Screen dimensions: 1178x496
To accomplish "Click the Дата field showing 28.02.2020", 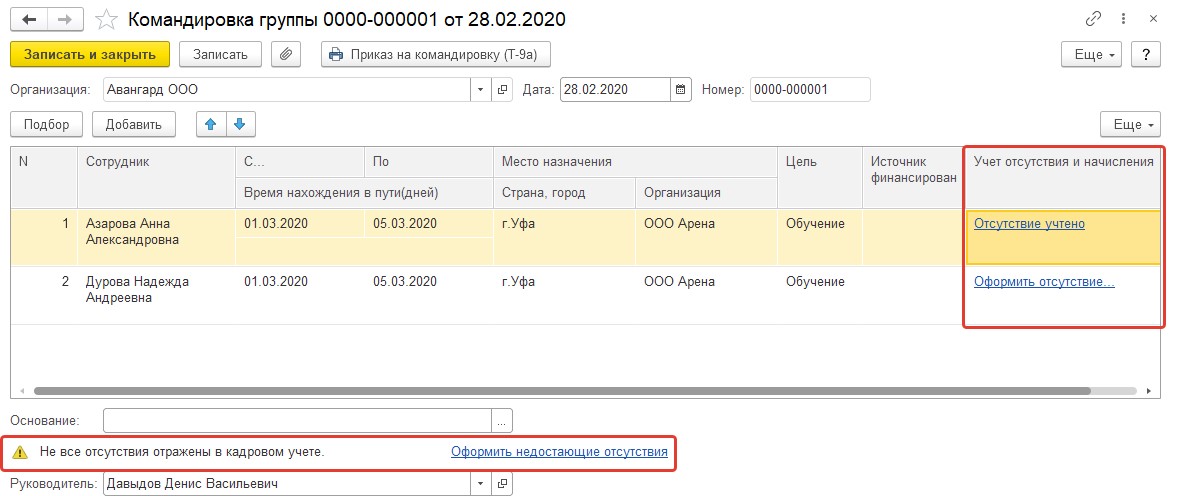I will (615, 89).
